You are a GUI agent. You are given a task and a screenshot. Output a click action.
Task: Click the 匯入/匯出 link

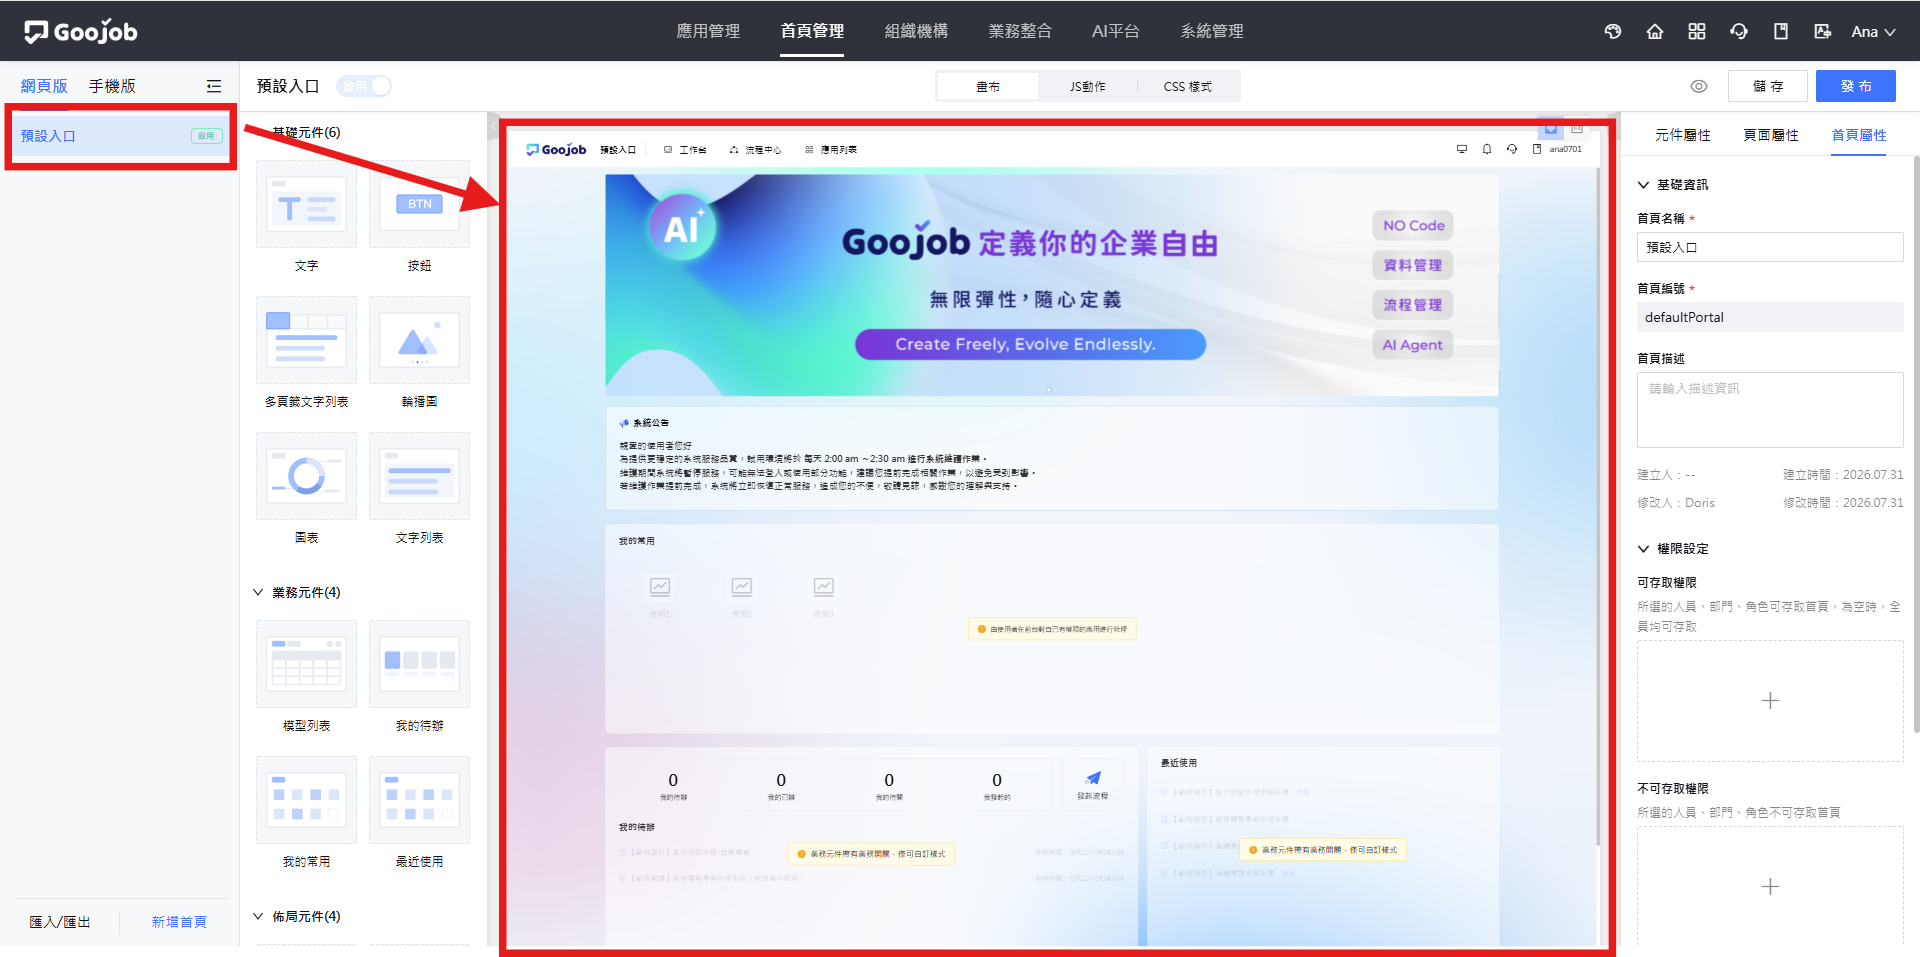click(60, 922)
